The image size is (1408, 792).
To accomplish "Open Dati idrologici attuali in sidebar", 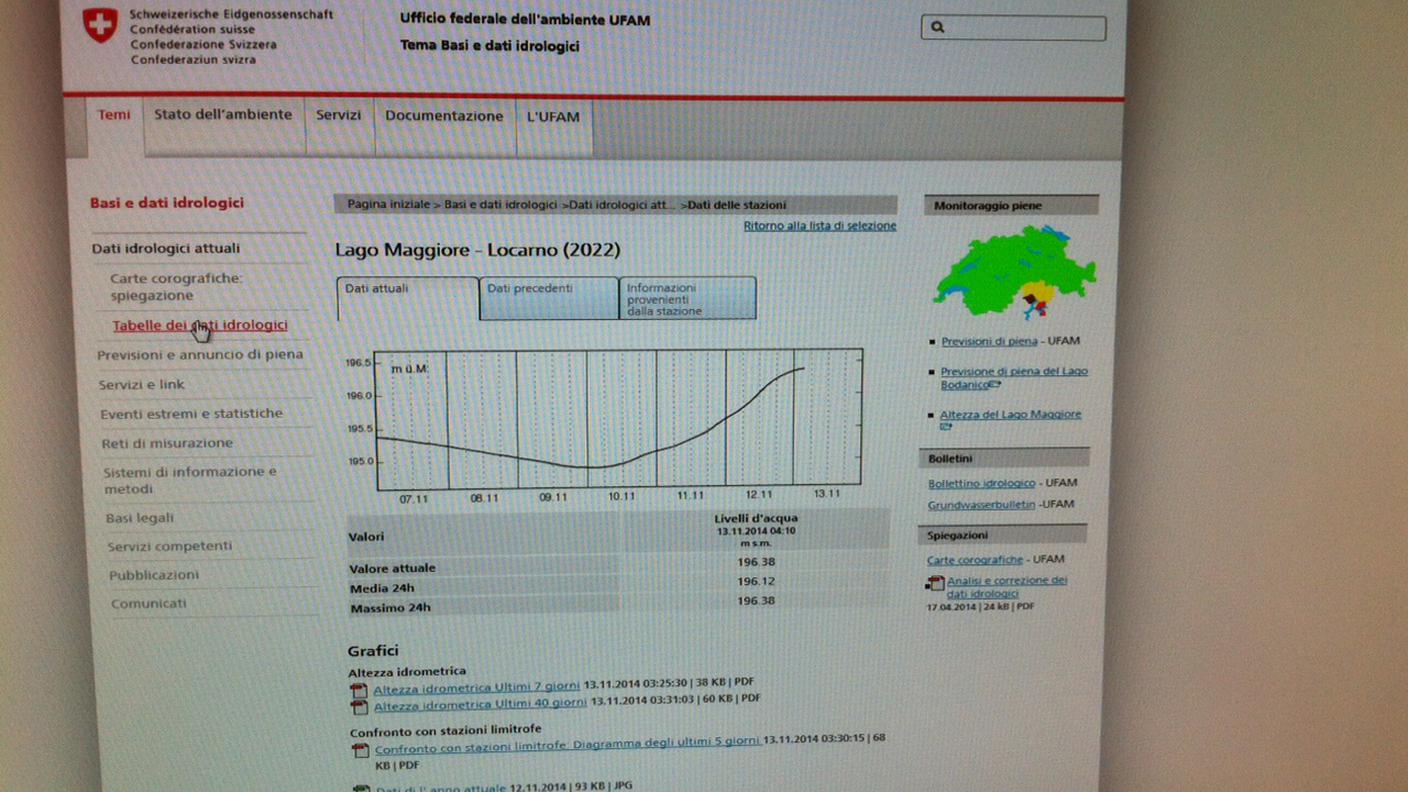I will [x=166, y=248].
